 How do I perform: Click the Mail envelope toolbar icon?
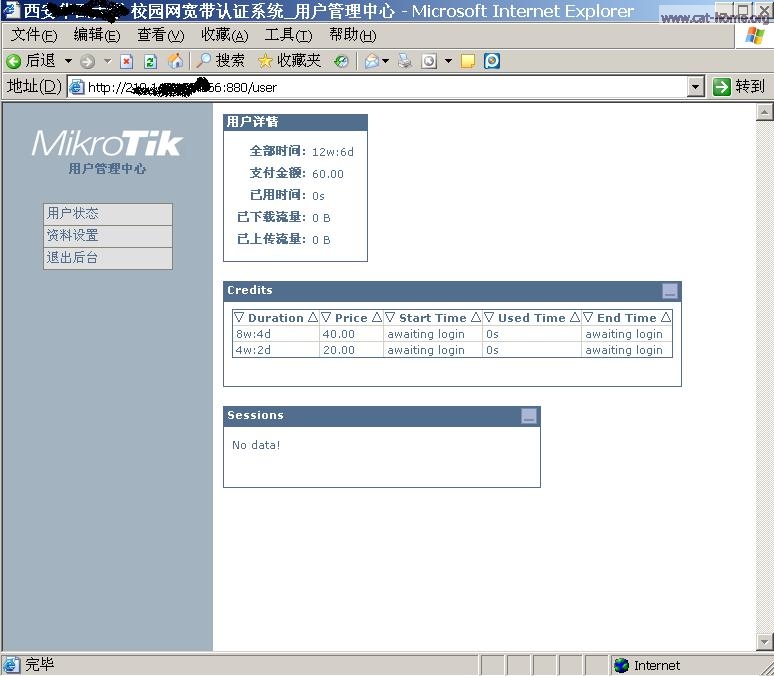[x=372, y=61]
